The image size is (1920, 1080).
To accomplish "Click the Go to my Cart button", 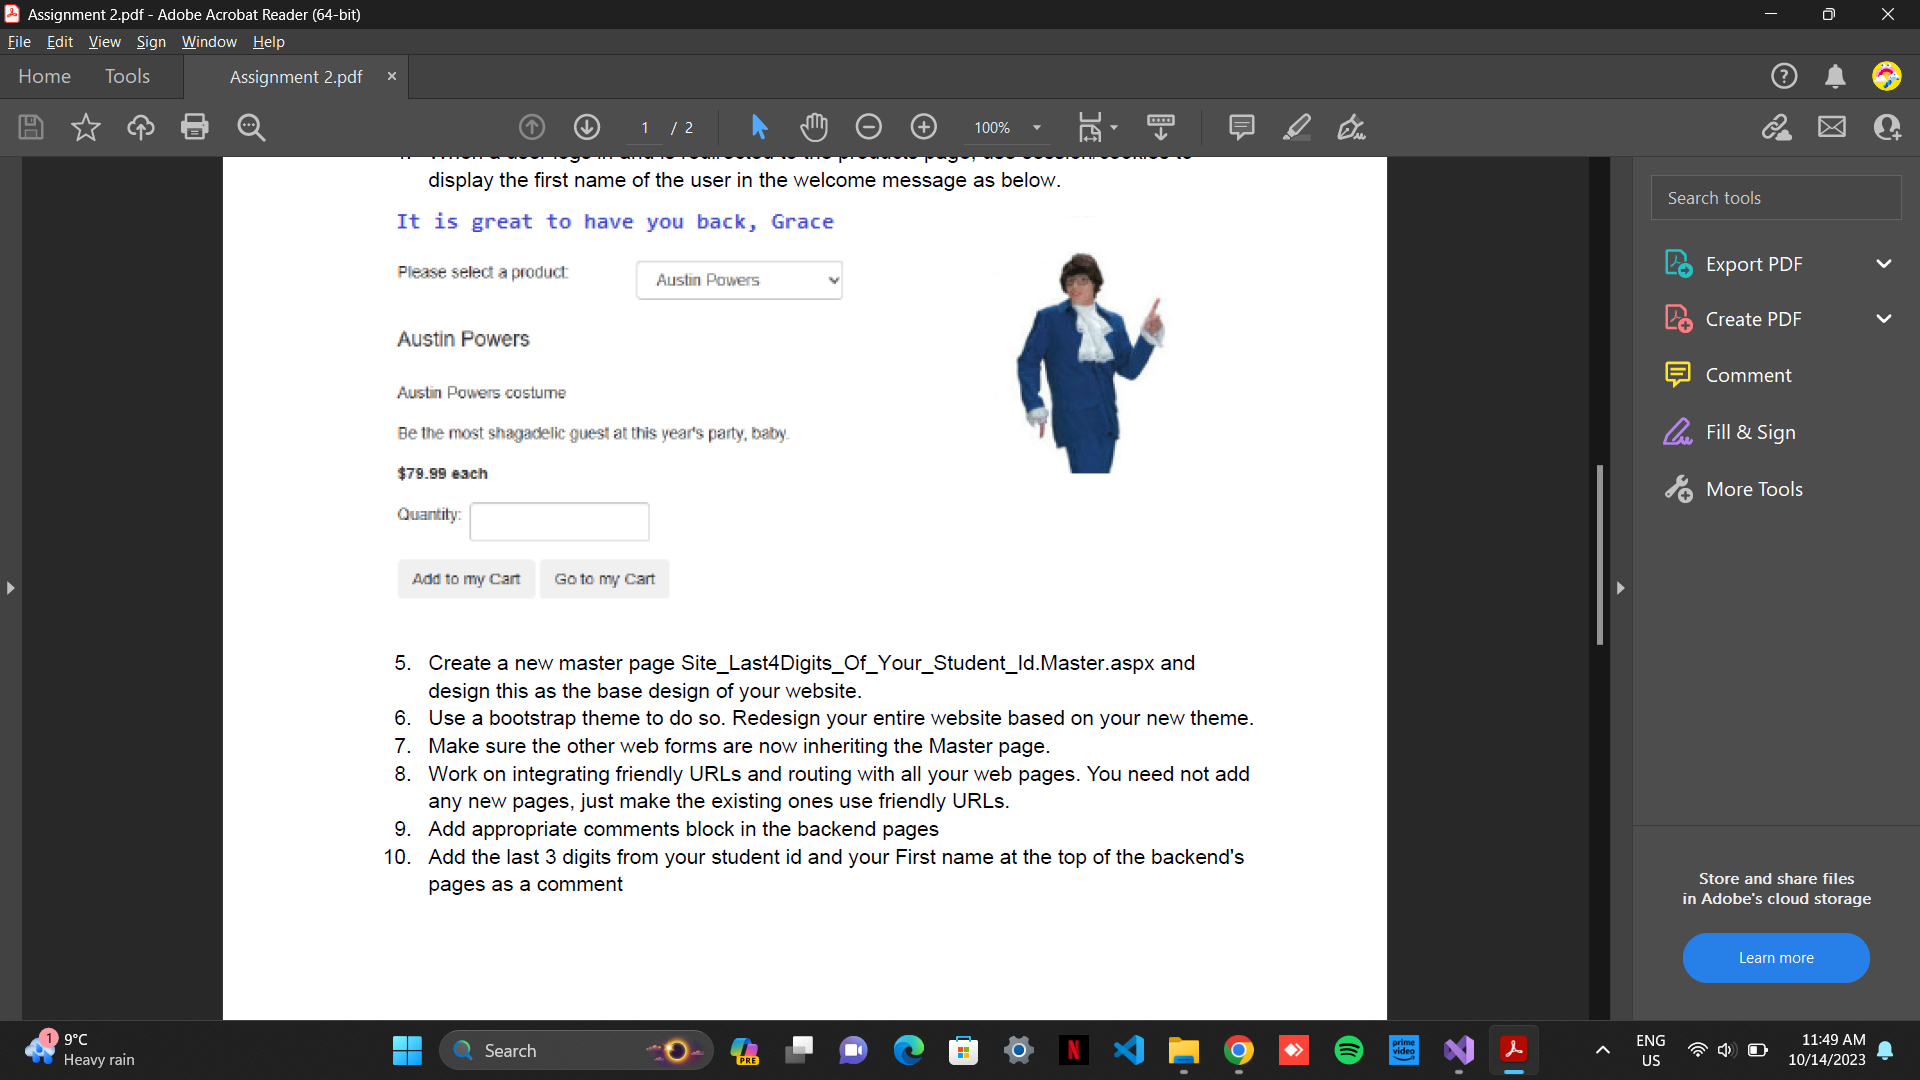I will [x=604, y=578].
